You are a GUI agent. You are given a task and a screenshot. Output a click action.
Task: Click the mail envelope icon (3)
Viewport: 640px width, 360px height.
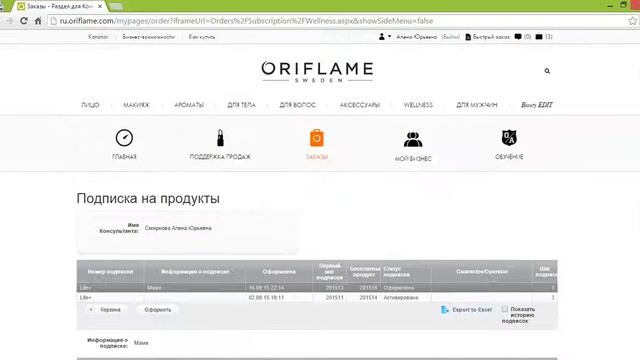(x=539, y=37)
